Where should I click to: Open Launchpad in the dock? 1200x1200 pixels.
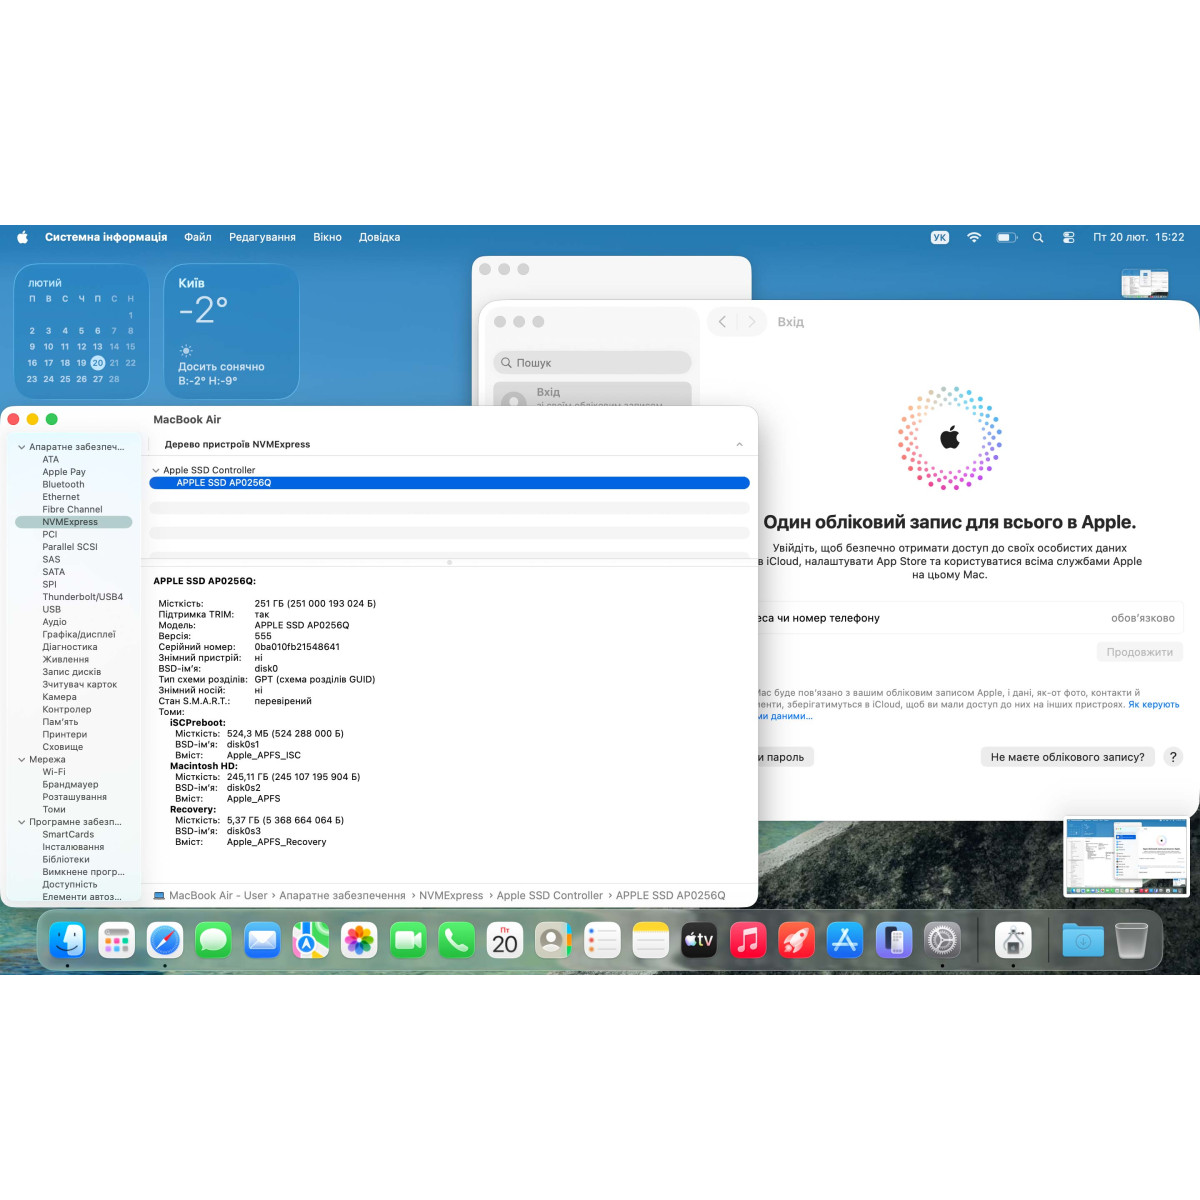[x=117, y=940]
